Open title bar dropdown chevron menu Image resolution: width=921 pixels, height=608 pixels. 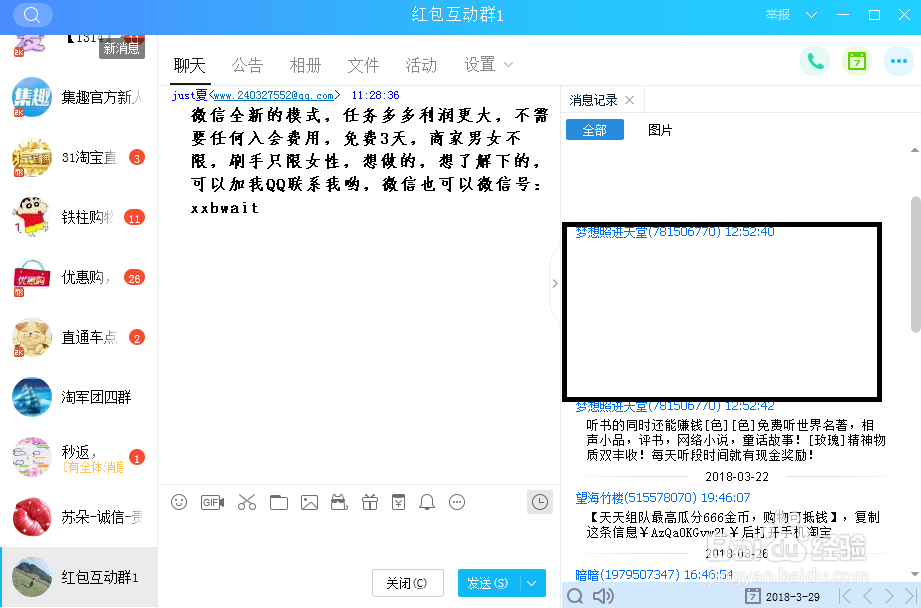811,15
